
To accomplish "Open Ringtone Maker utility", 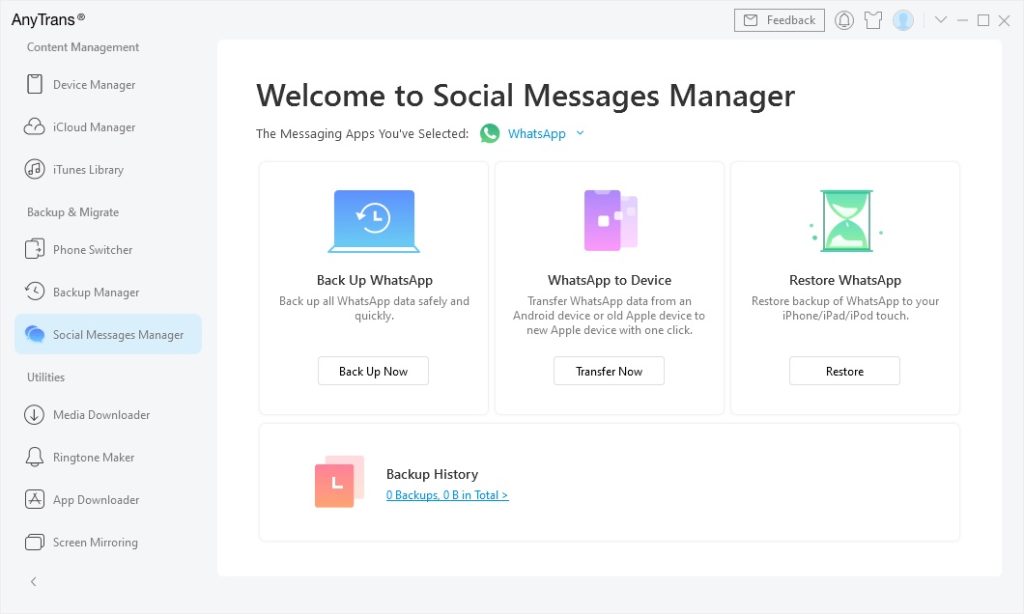I will [108, 457].
